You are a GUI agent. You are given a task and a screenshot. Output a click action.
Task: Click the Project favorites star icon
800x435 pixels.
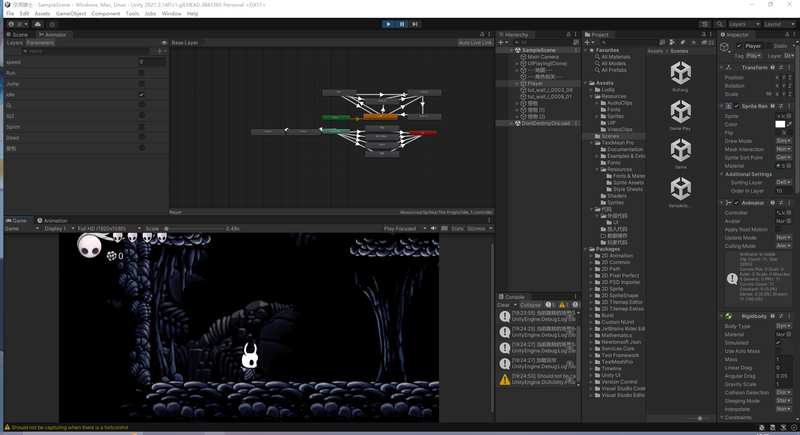693,43
